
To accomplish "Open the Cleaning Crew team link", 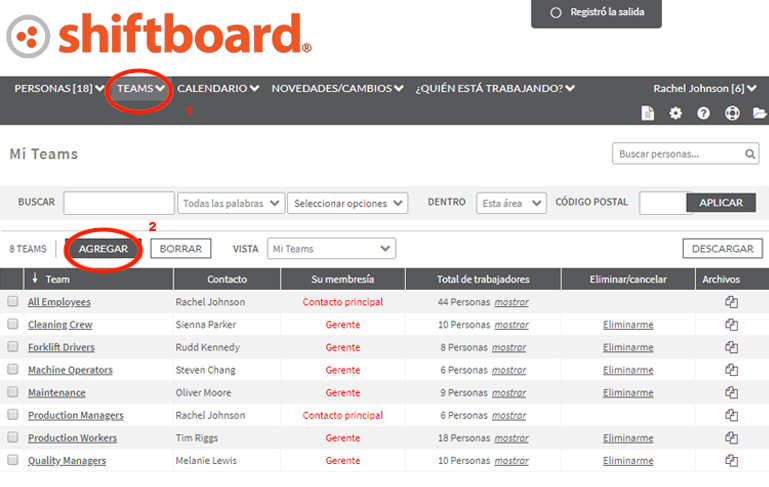I will (60, 325).
